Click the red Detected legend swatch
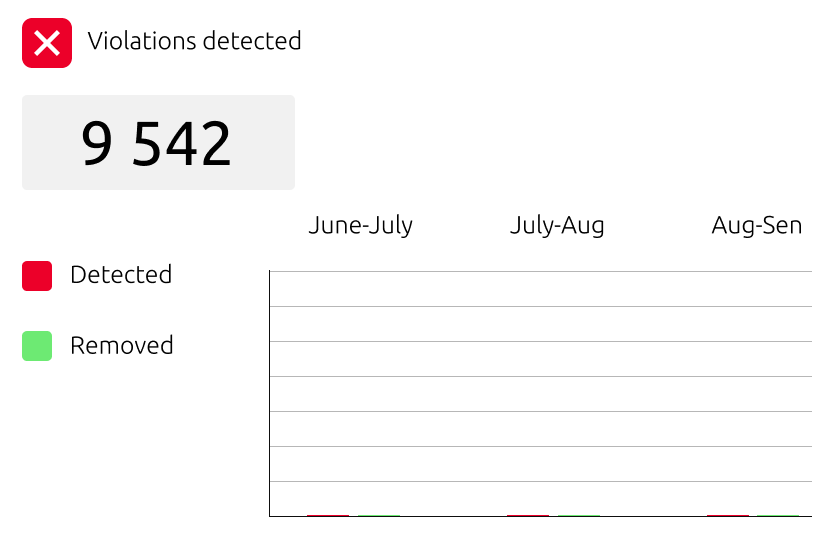The image size is (829, 547). [x=37, y=276]
